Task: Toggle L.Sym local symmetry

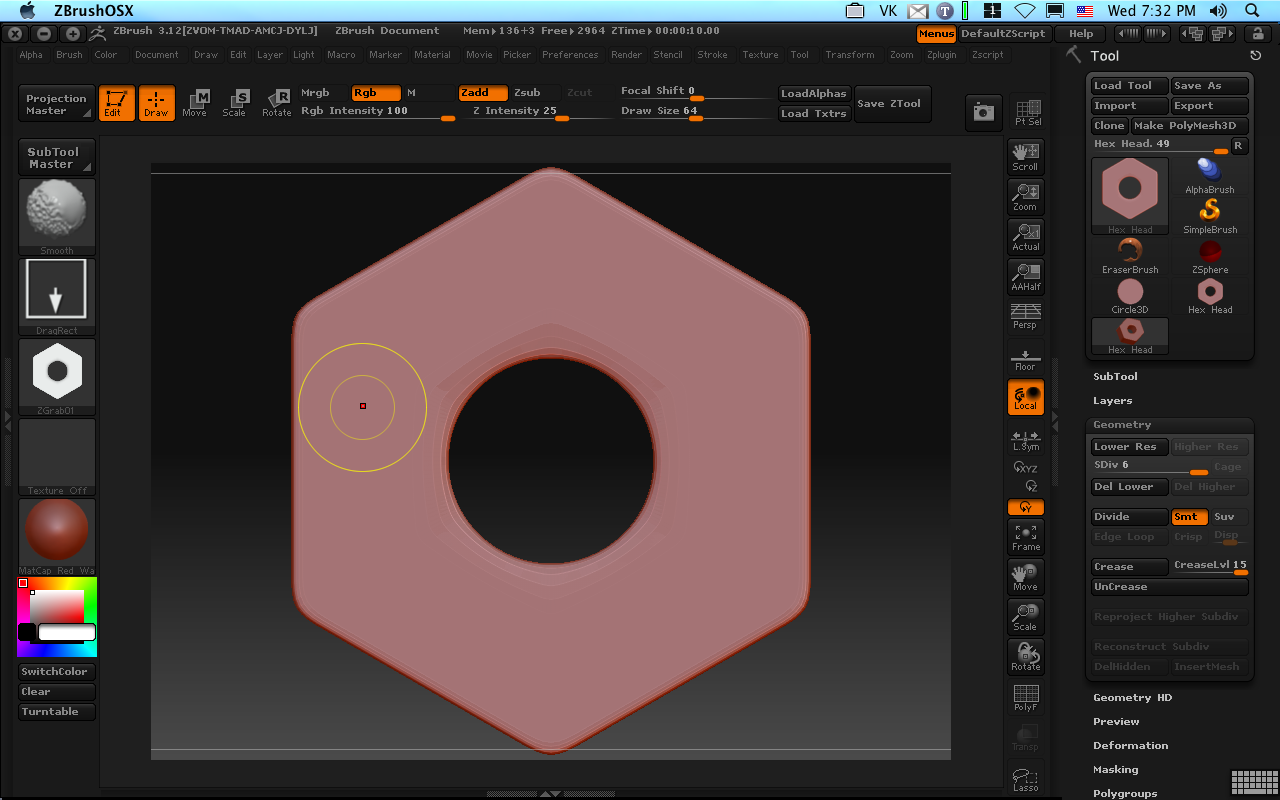Action: (1025, 439)
